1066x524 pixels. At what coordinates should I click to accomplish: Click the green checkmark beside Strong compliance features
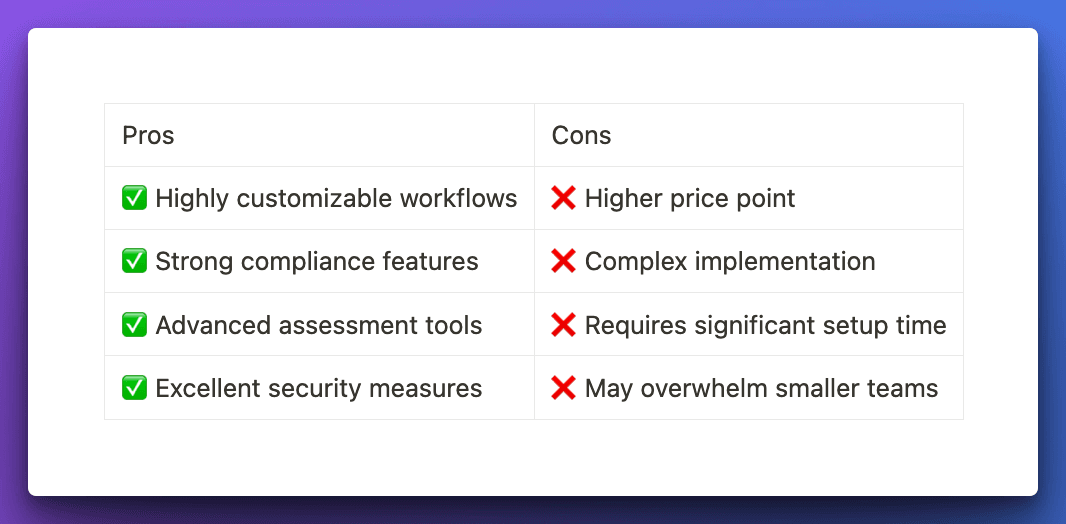(134, 261)
